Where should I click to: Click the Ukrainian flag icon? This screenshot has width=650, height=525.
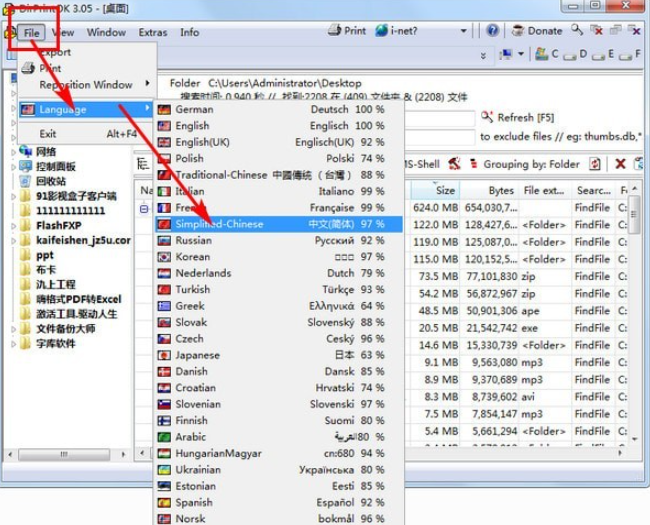(x=164, y=470)
